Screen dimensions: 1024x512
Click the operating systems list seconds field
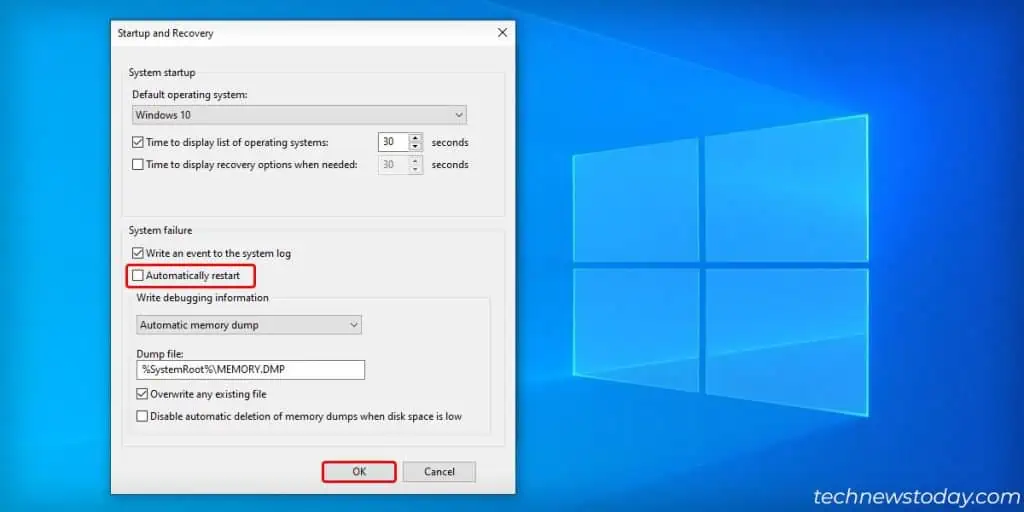tap(393, 142)
